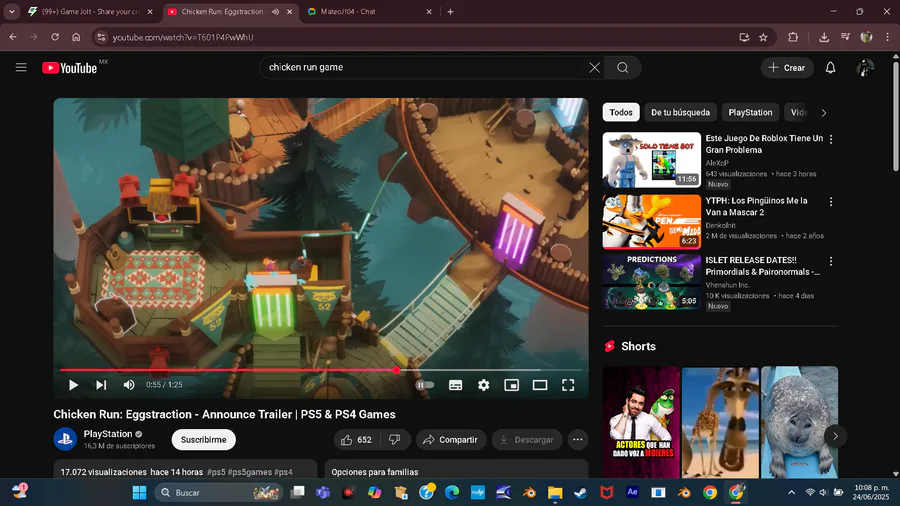Enable miniplayer mode
Image resolution: width=900 pixels, height=506 pixels.
tap(511, 385)
